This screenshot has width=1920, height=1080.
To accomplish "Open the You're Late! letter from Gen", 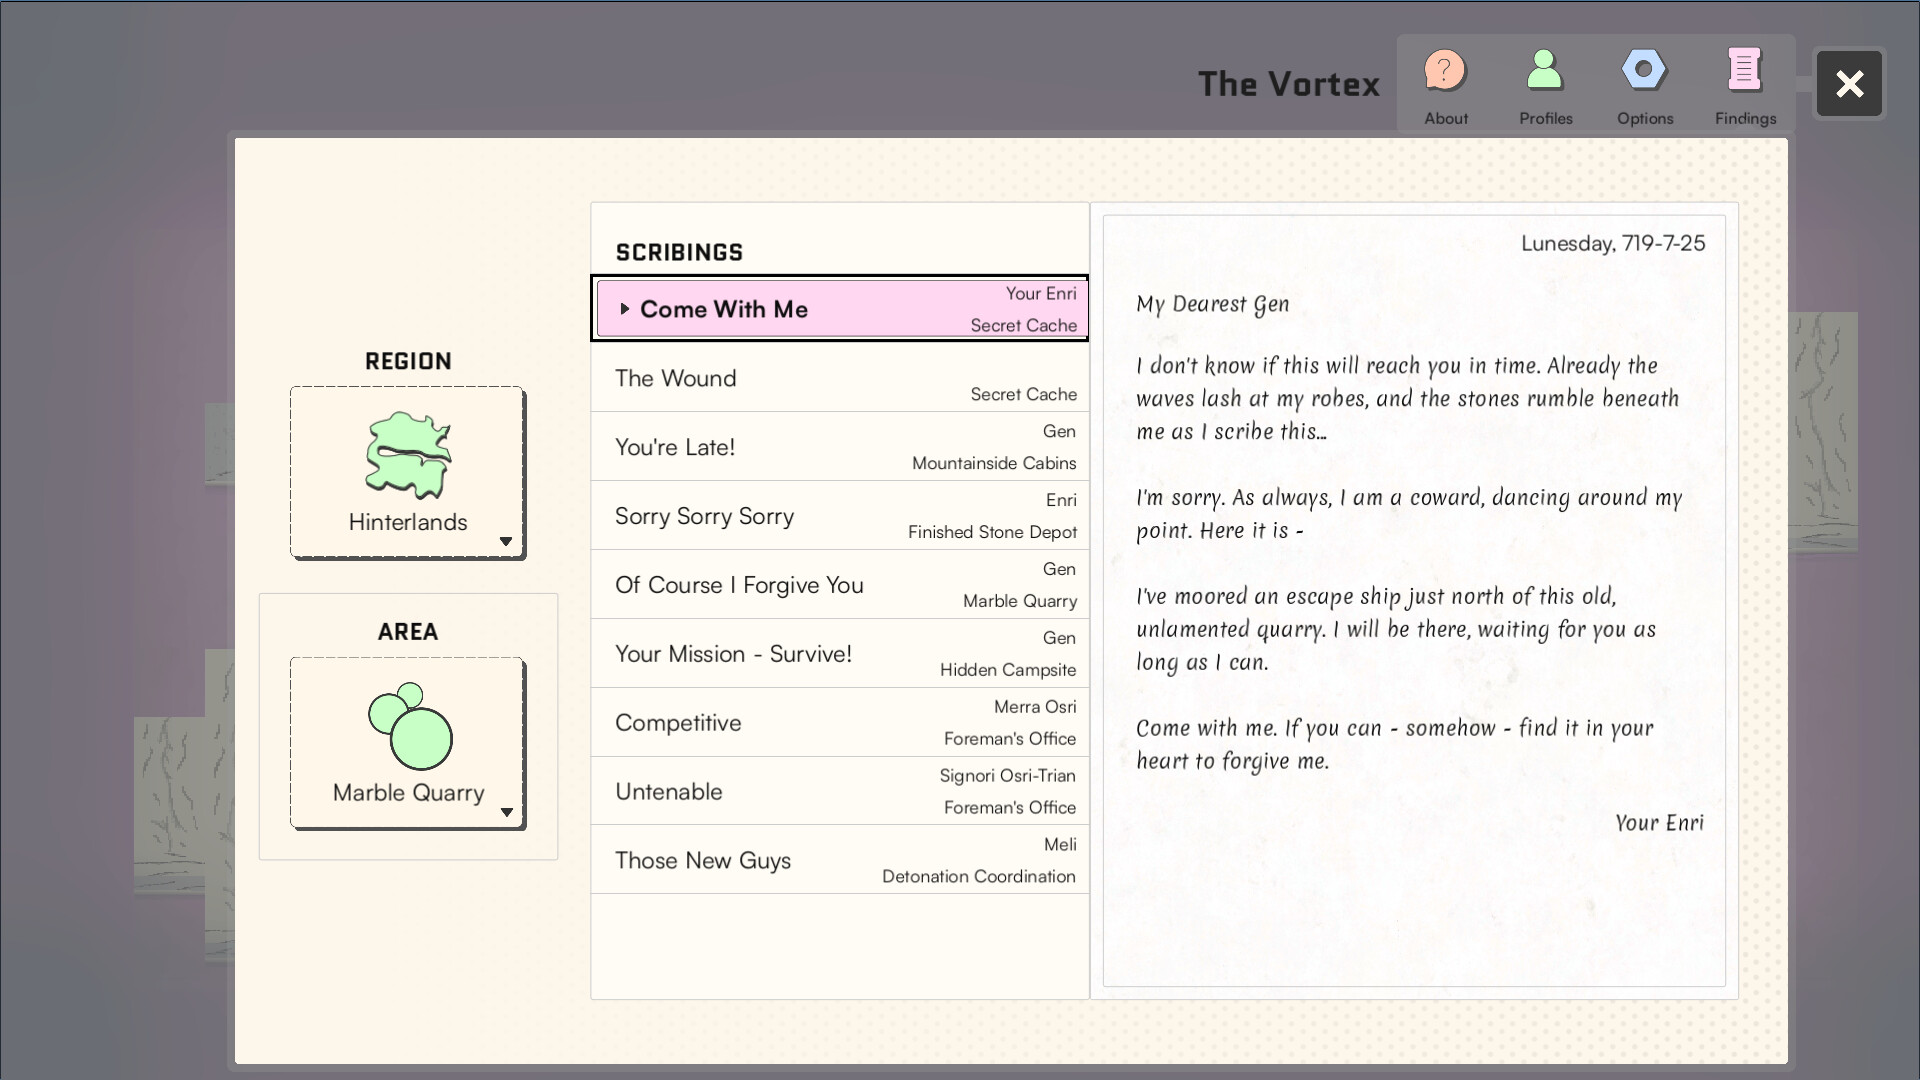I will [x=840, y=446].
